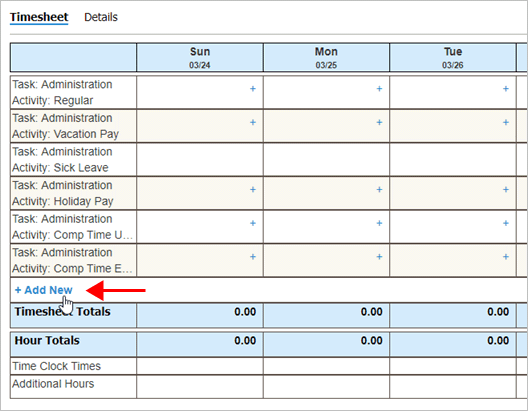Viewport: 528px width, 411px height.
Task: Add Monday hours for Regular activity
Action: (x=379, y=89)
